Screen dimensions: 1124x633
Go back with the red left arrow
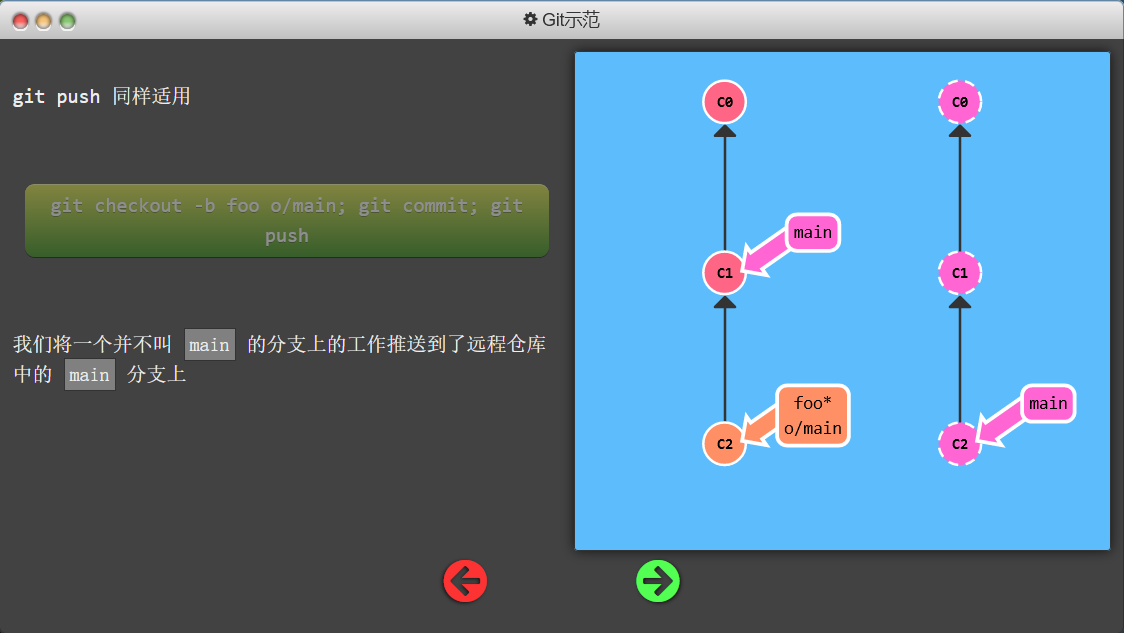pos(465,580)
